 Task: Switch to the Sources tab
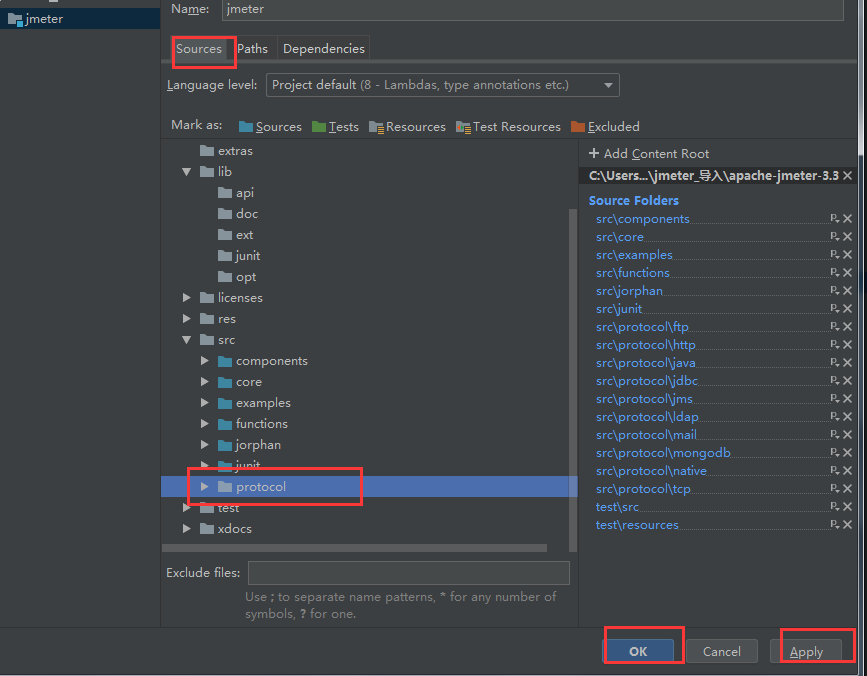click(199, 49)
